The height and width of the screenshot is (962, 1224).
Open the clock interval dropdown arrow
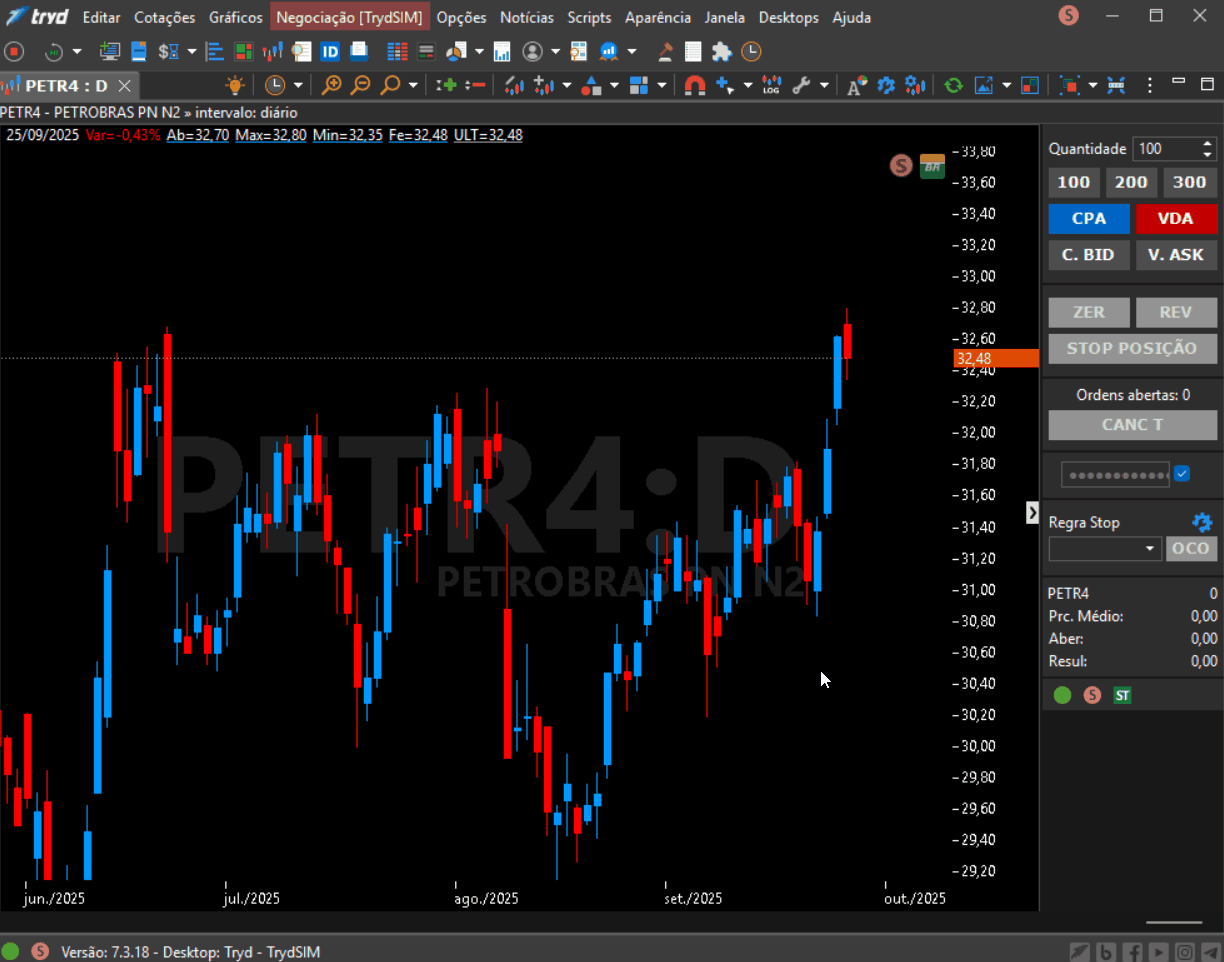coord(298,85)
